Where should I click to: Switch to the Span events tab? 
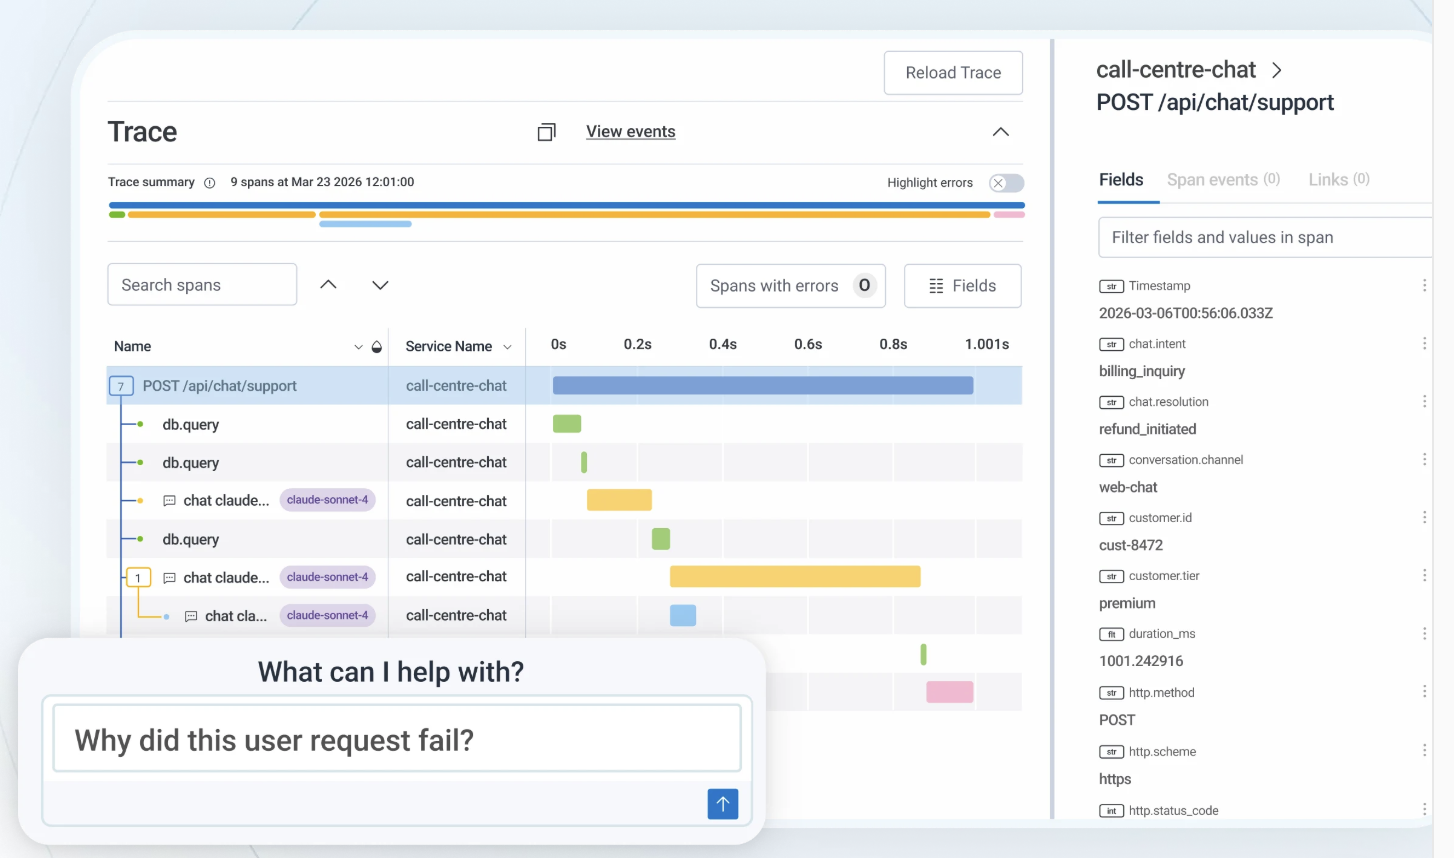coord(1223,180)
